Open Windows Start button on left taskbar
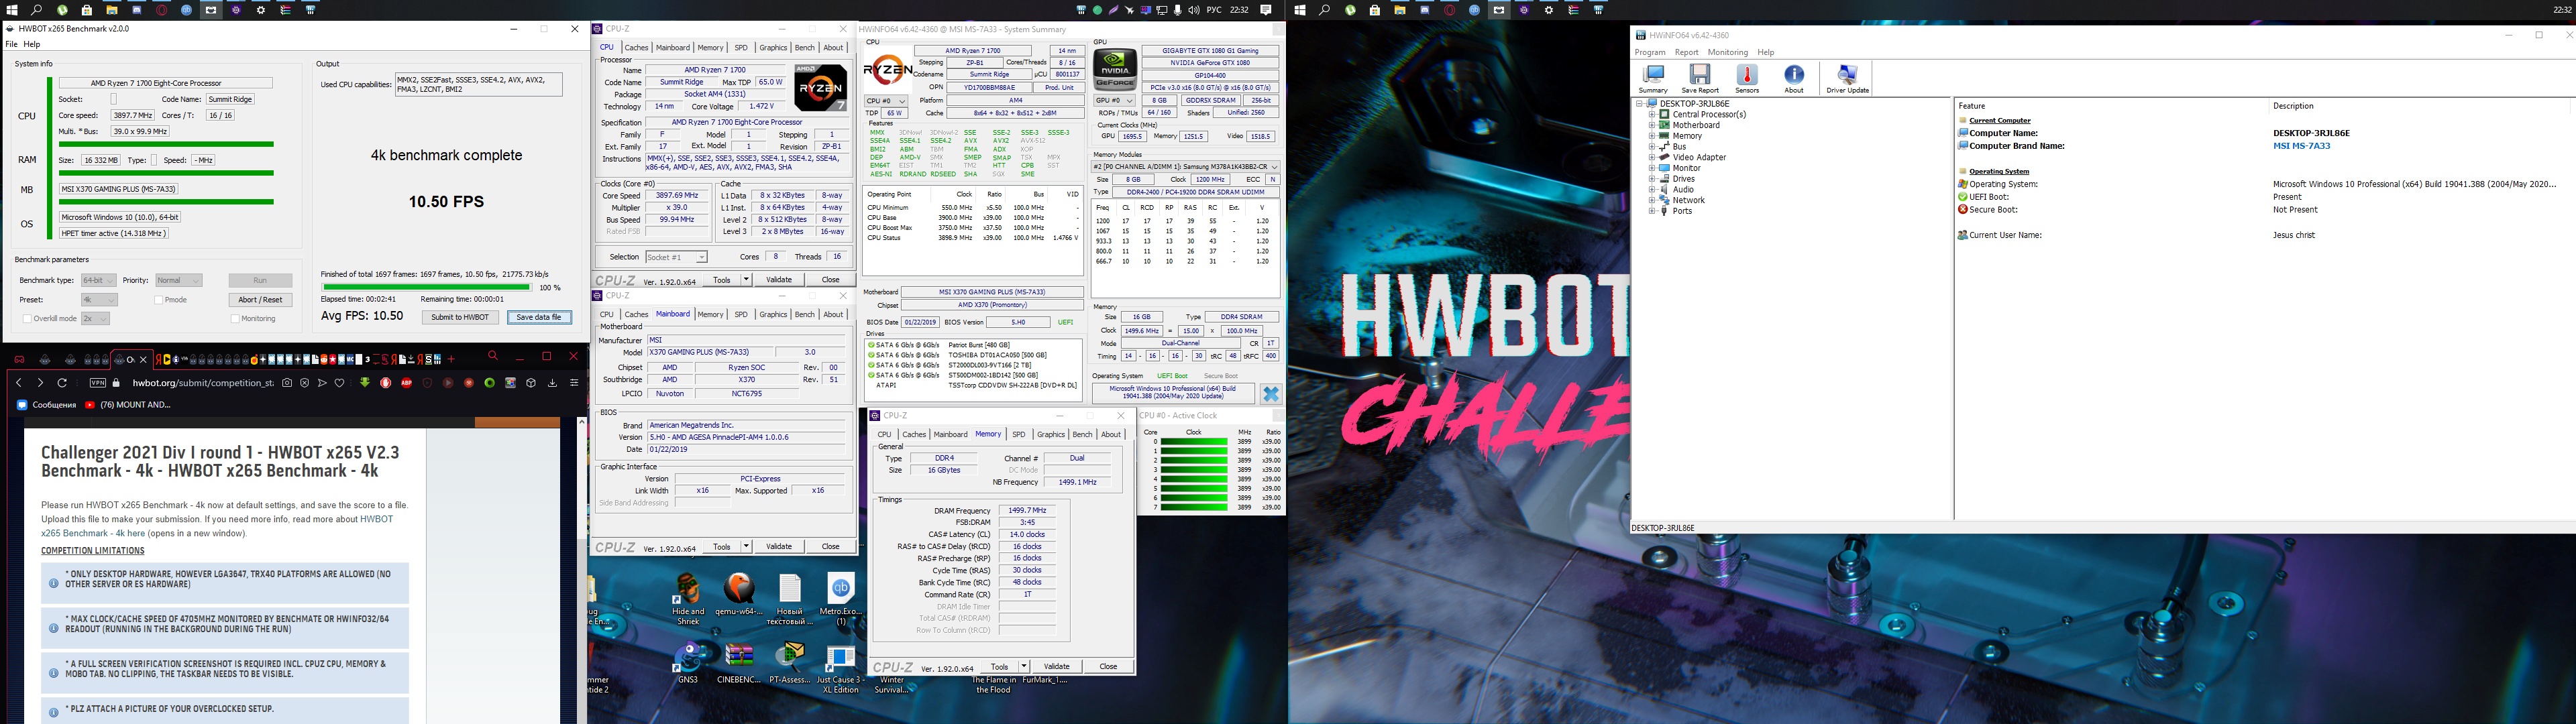2576x724 pixels. tap(12, 10)
